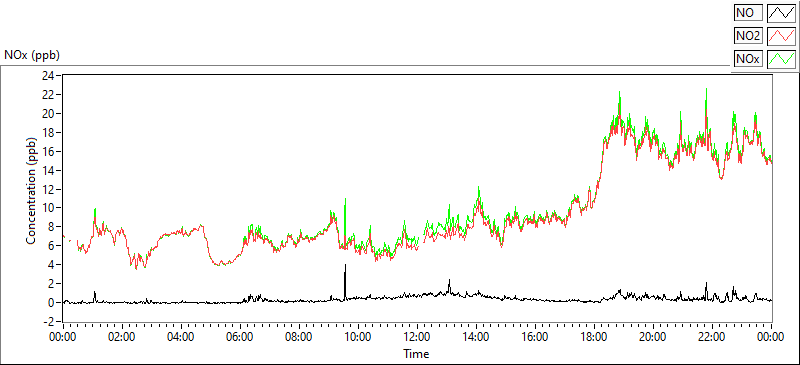Click the 18:00 time axis marker

pos(594,337)
